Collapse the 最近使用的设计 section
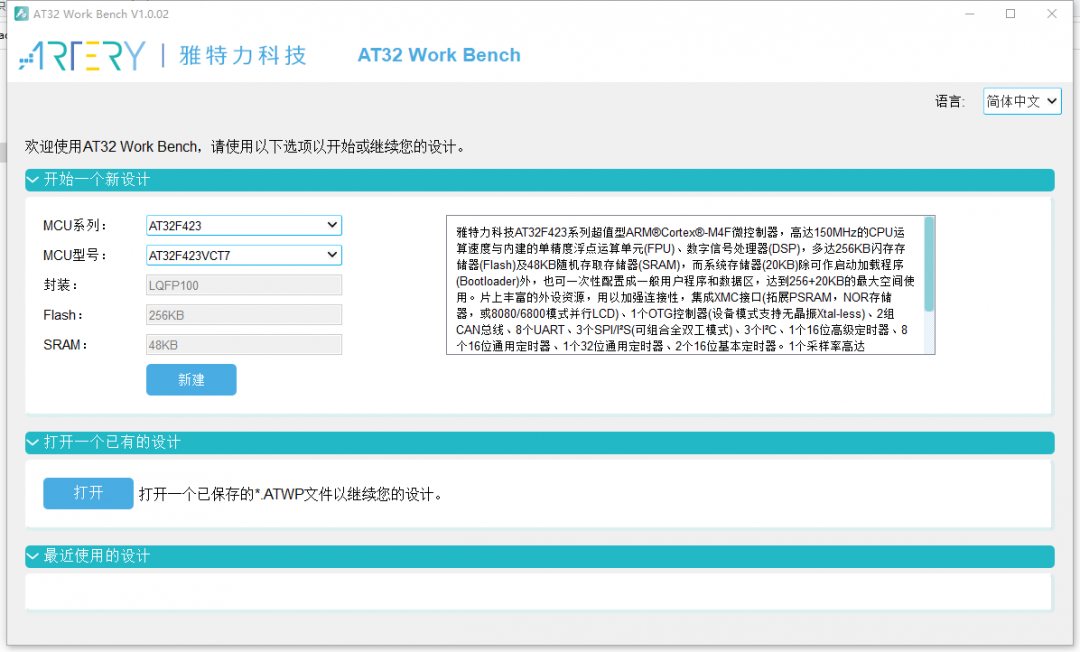1080x652 pixels. click(32, 557)
